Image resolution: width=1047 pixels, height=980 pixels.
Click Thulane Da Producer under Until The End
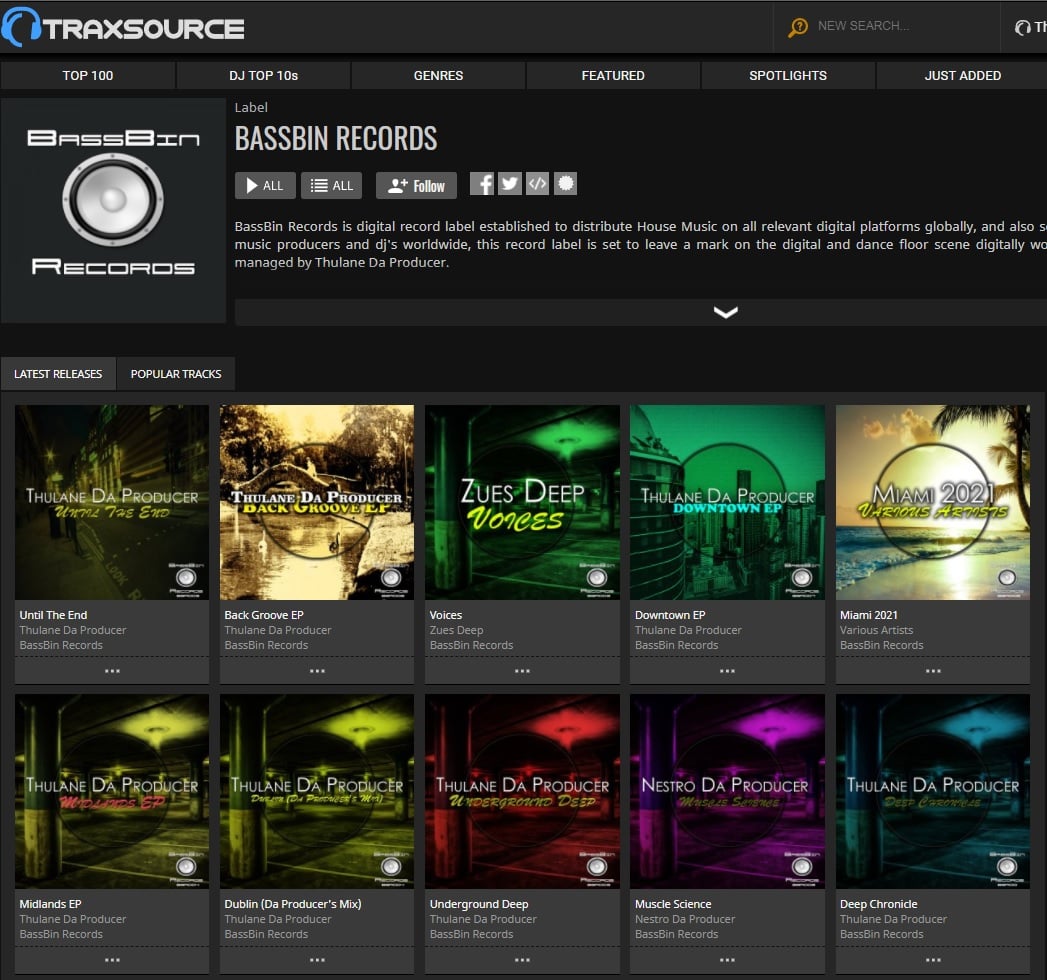pos(73,630)
